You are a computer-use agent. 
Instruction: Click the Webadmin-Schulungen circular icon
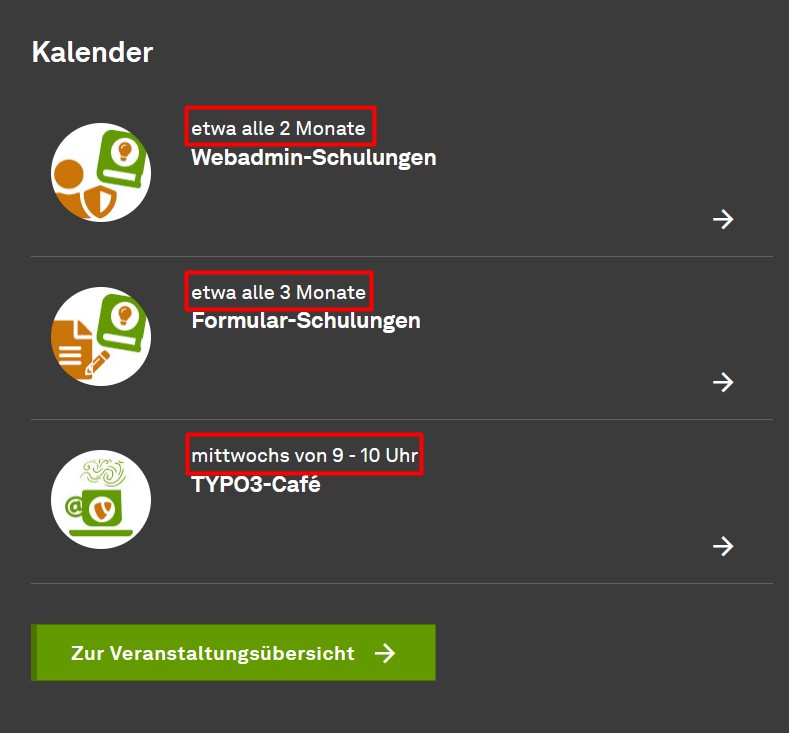point(101,173)
